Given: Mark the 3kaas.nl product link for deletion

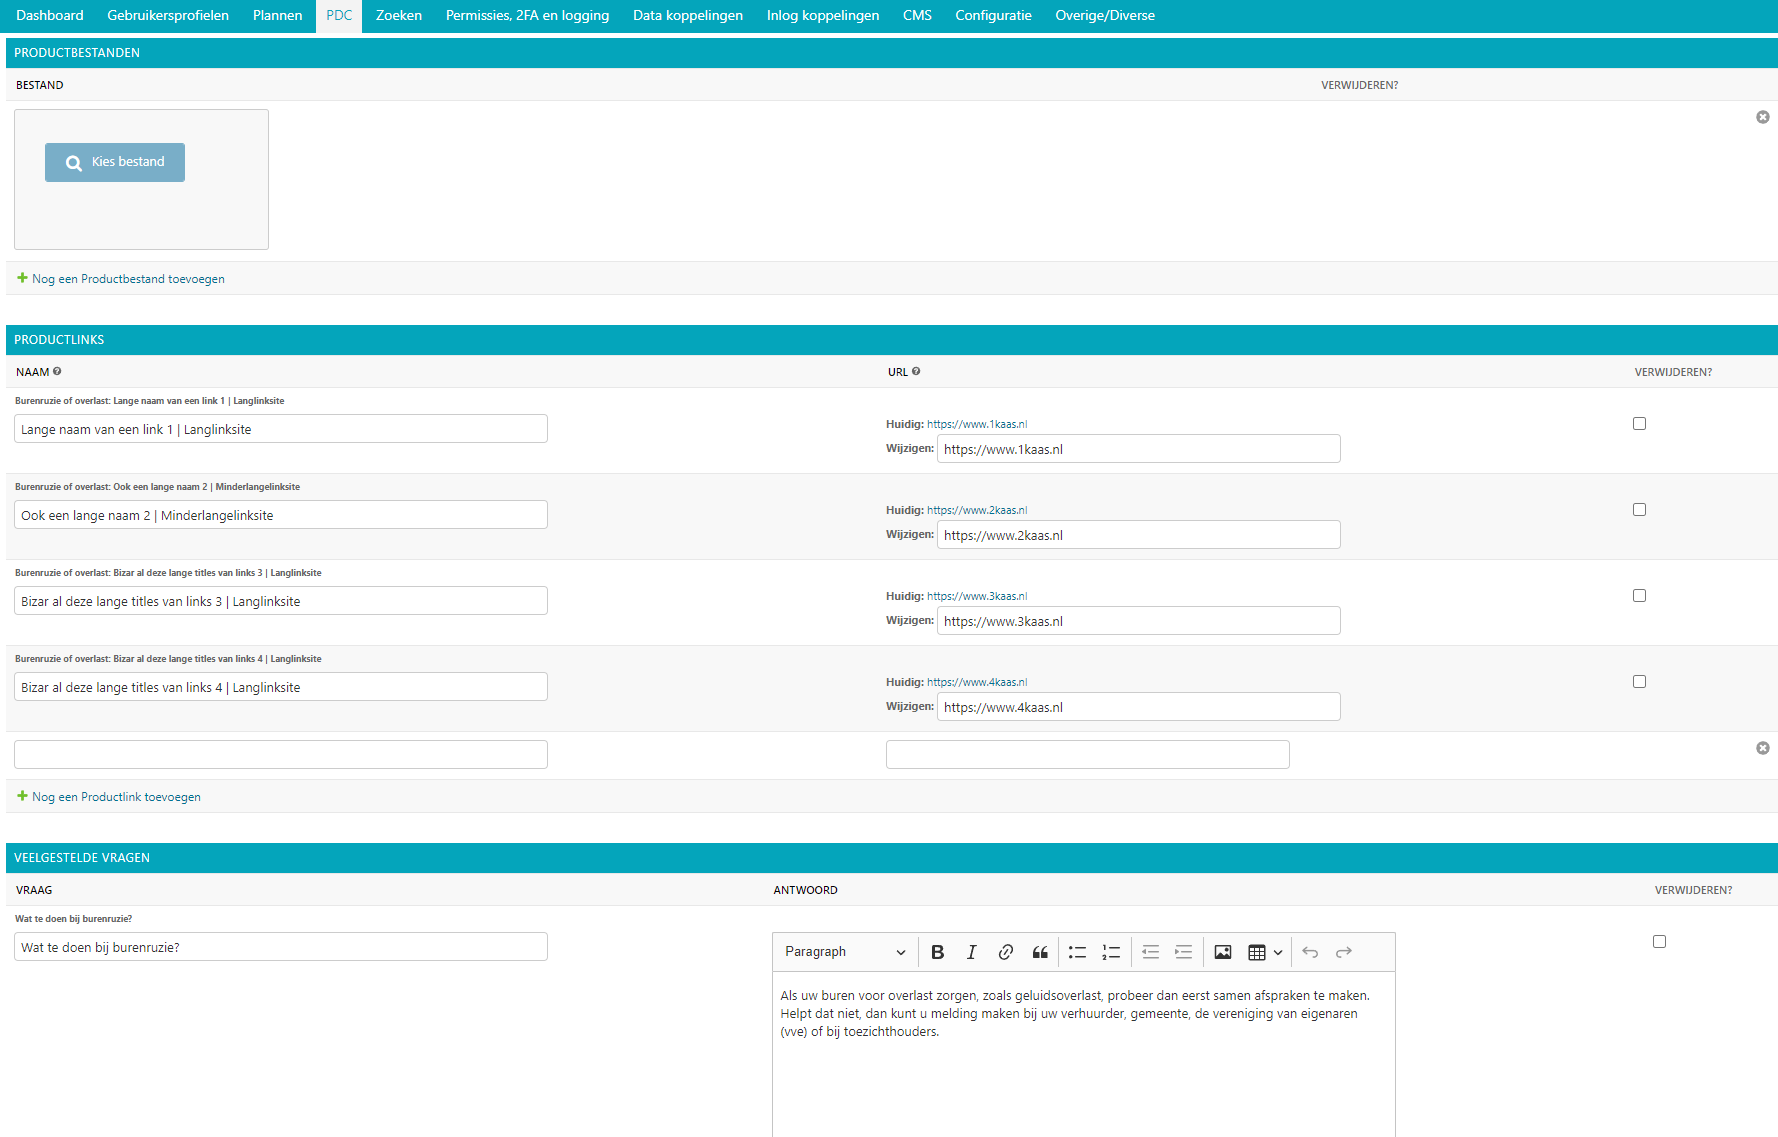Looking at the screenshot, I should [1639, 596].
